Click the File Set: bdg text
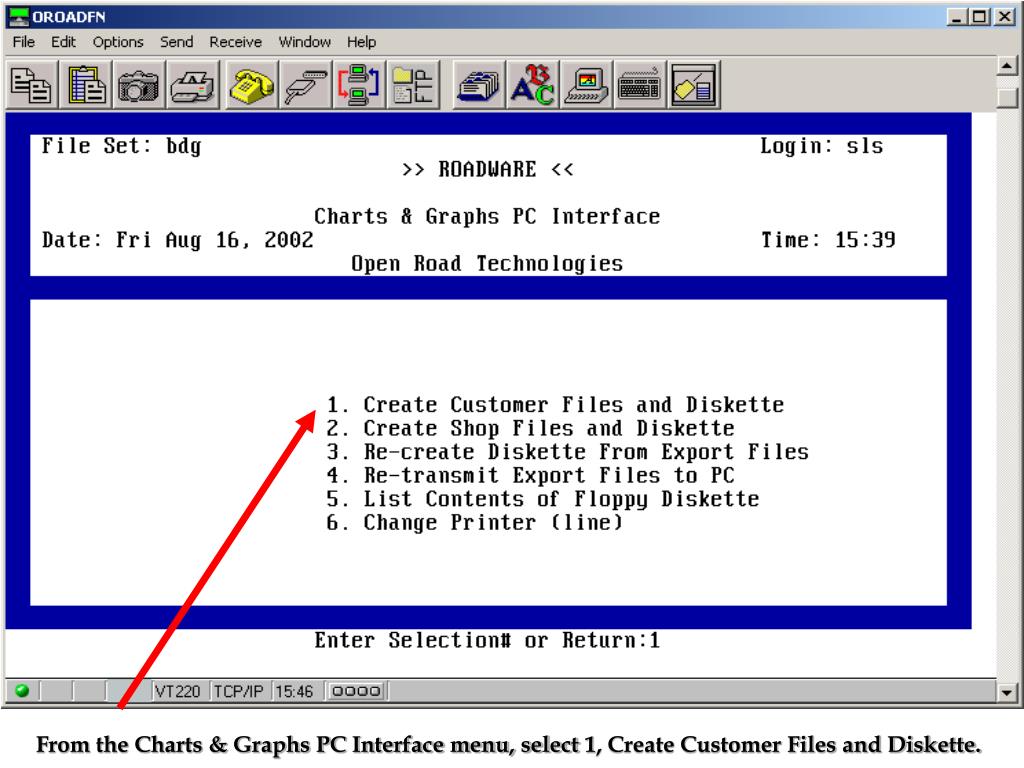Viewport: 1024px width, 768px height. tap(121, 146)
